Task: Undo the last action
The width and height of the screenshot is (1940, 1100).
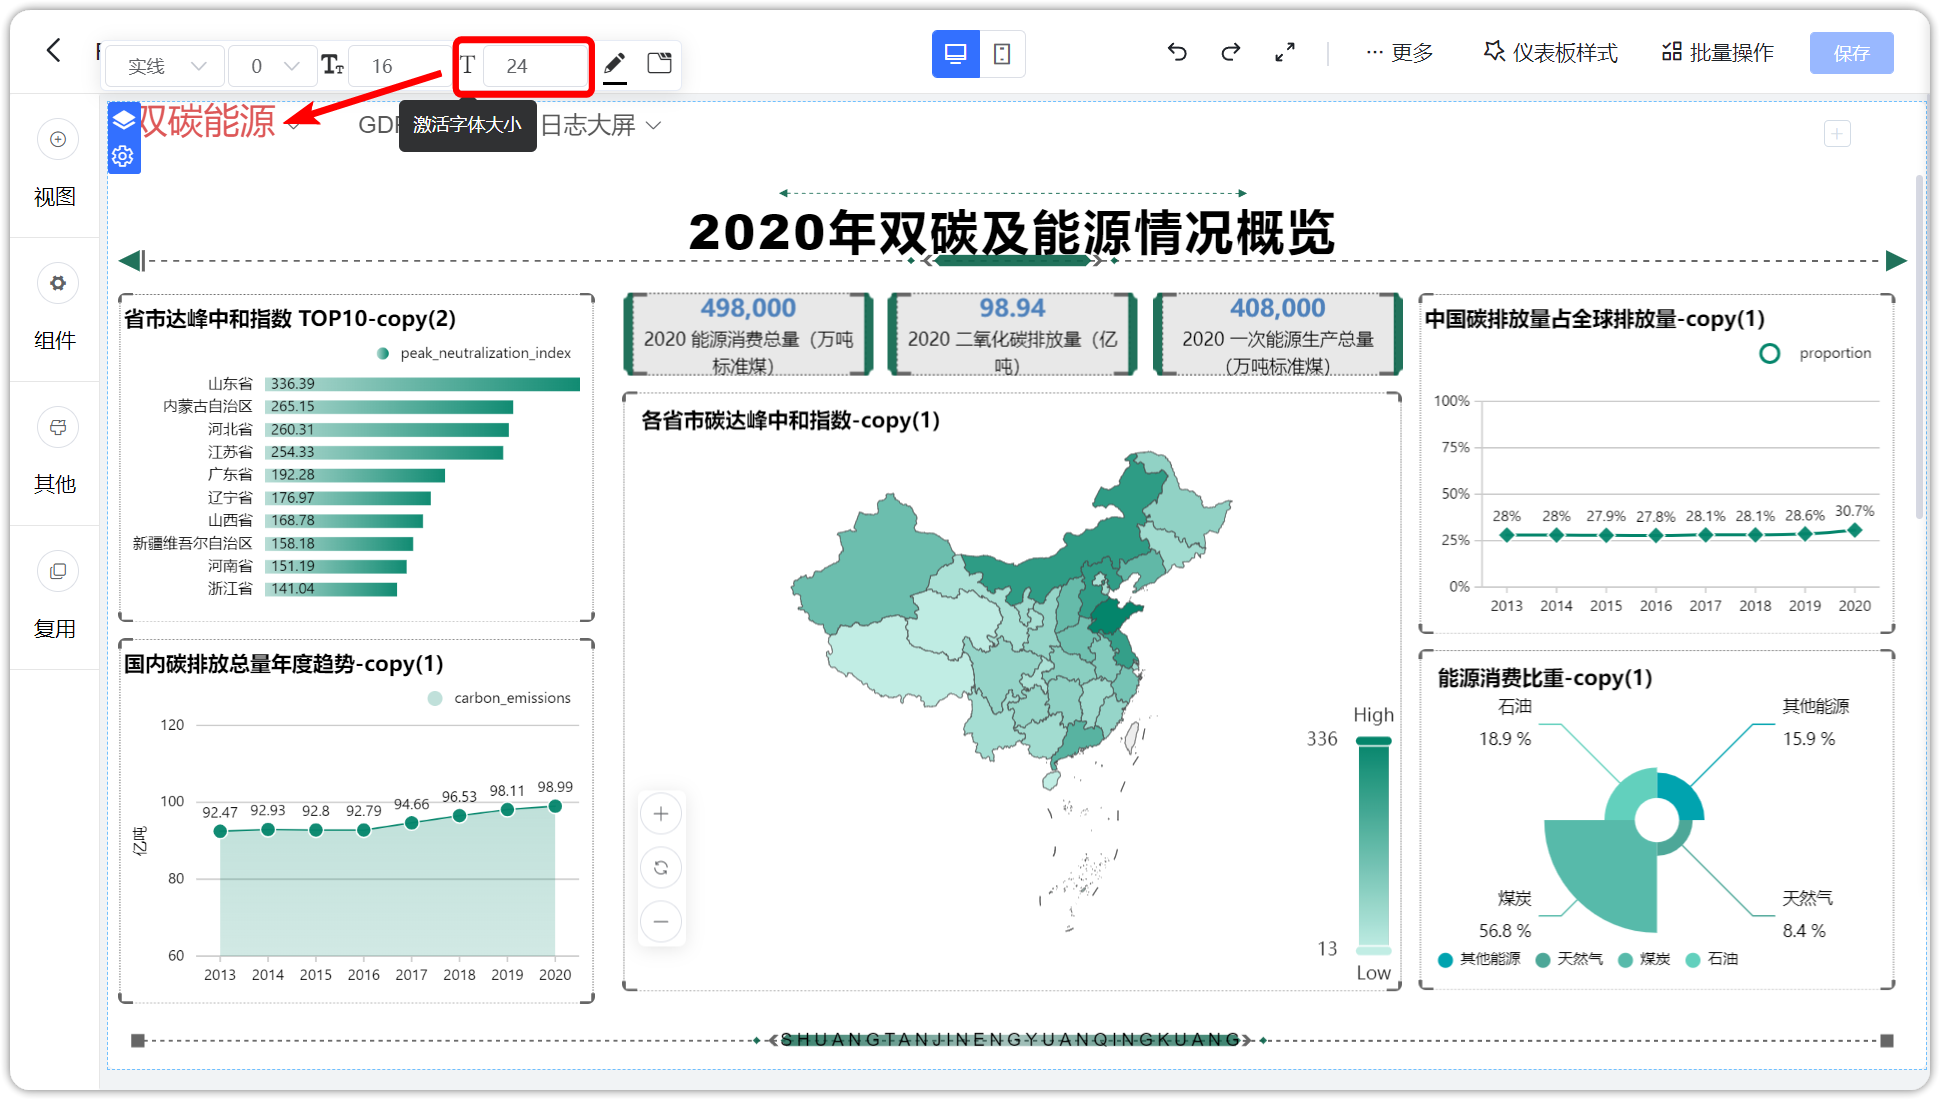Action: click(x=1177, y=52)
